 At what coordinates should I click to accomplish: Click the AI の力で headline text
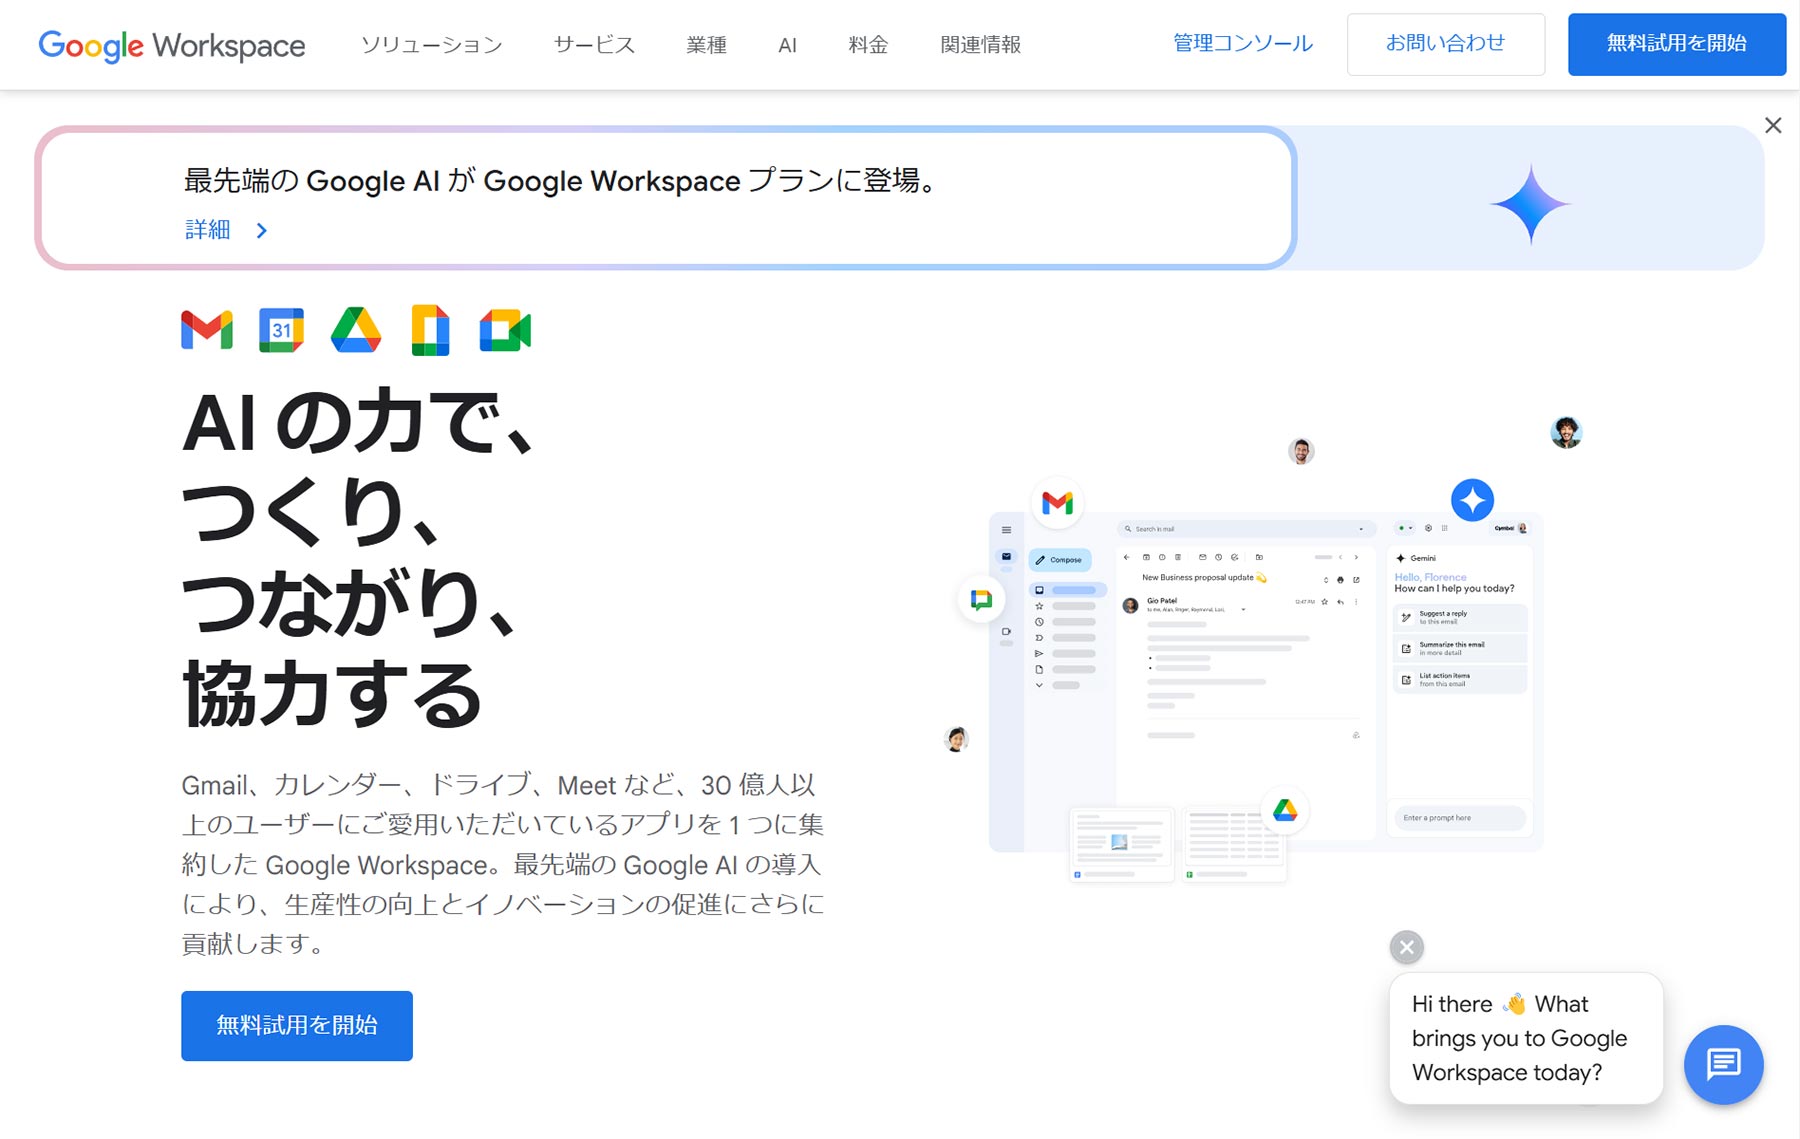coord(358,422)
